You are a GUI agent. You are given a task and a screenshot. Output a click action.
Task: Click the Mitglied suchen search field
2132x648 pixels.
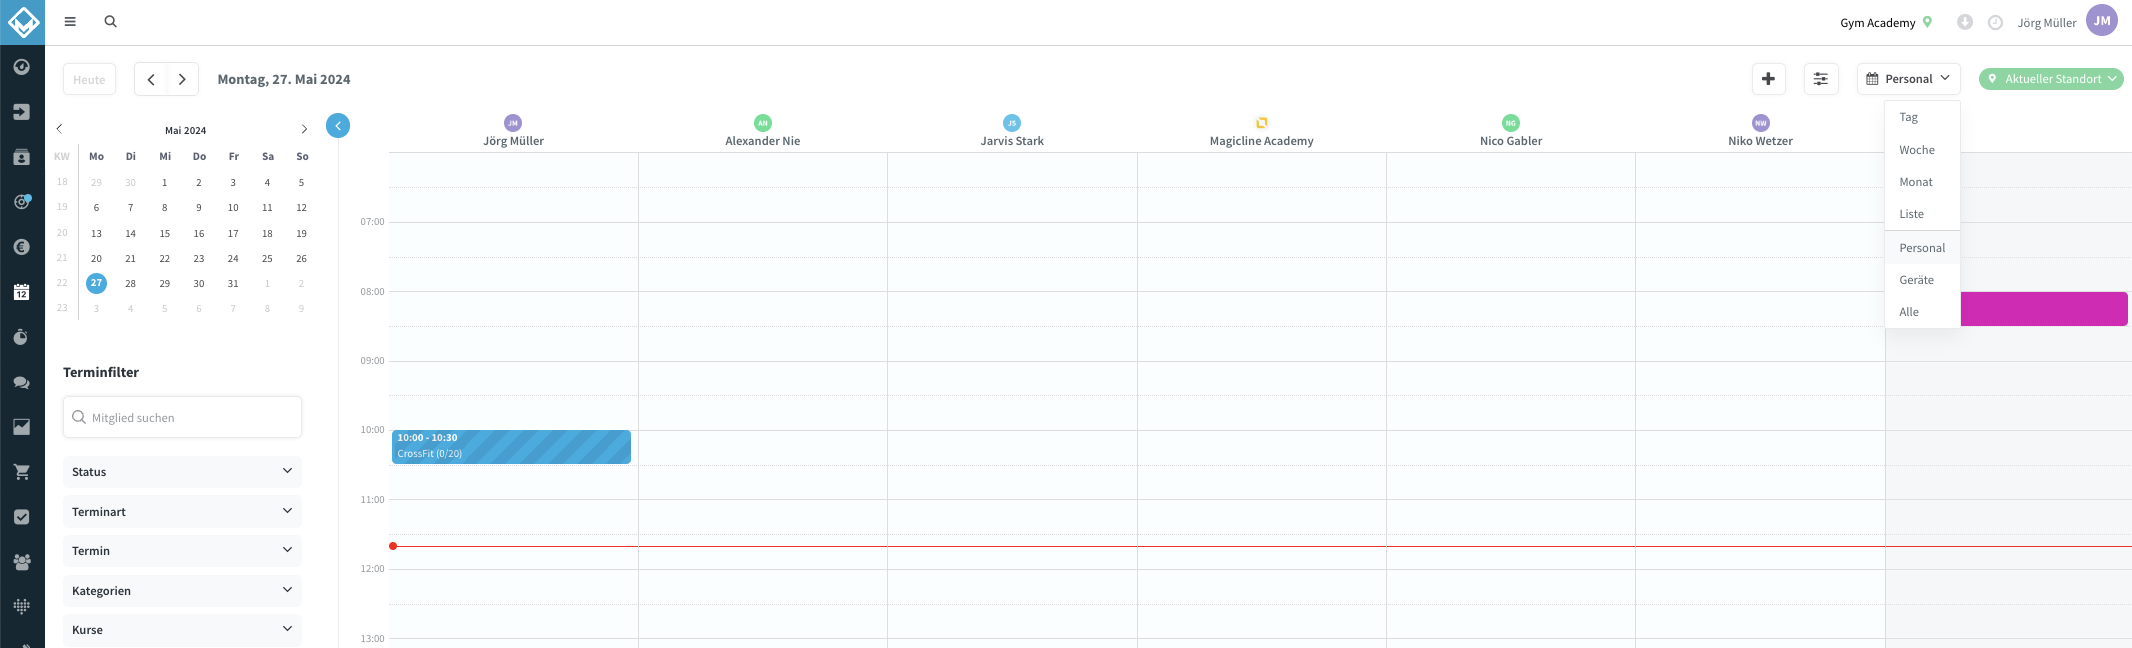click(x=182, y=417)
